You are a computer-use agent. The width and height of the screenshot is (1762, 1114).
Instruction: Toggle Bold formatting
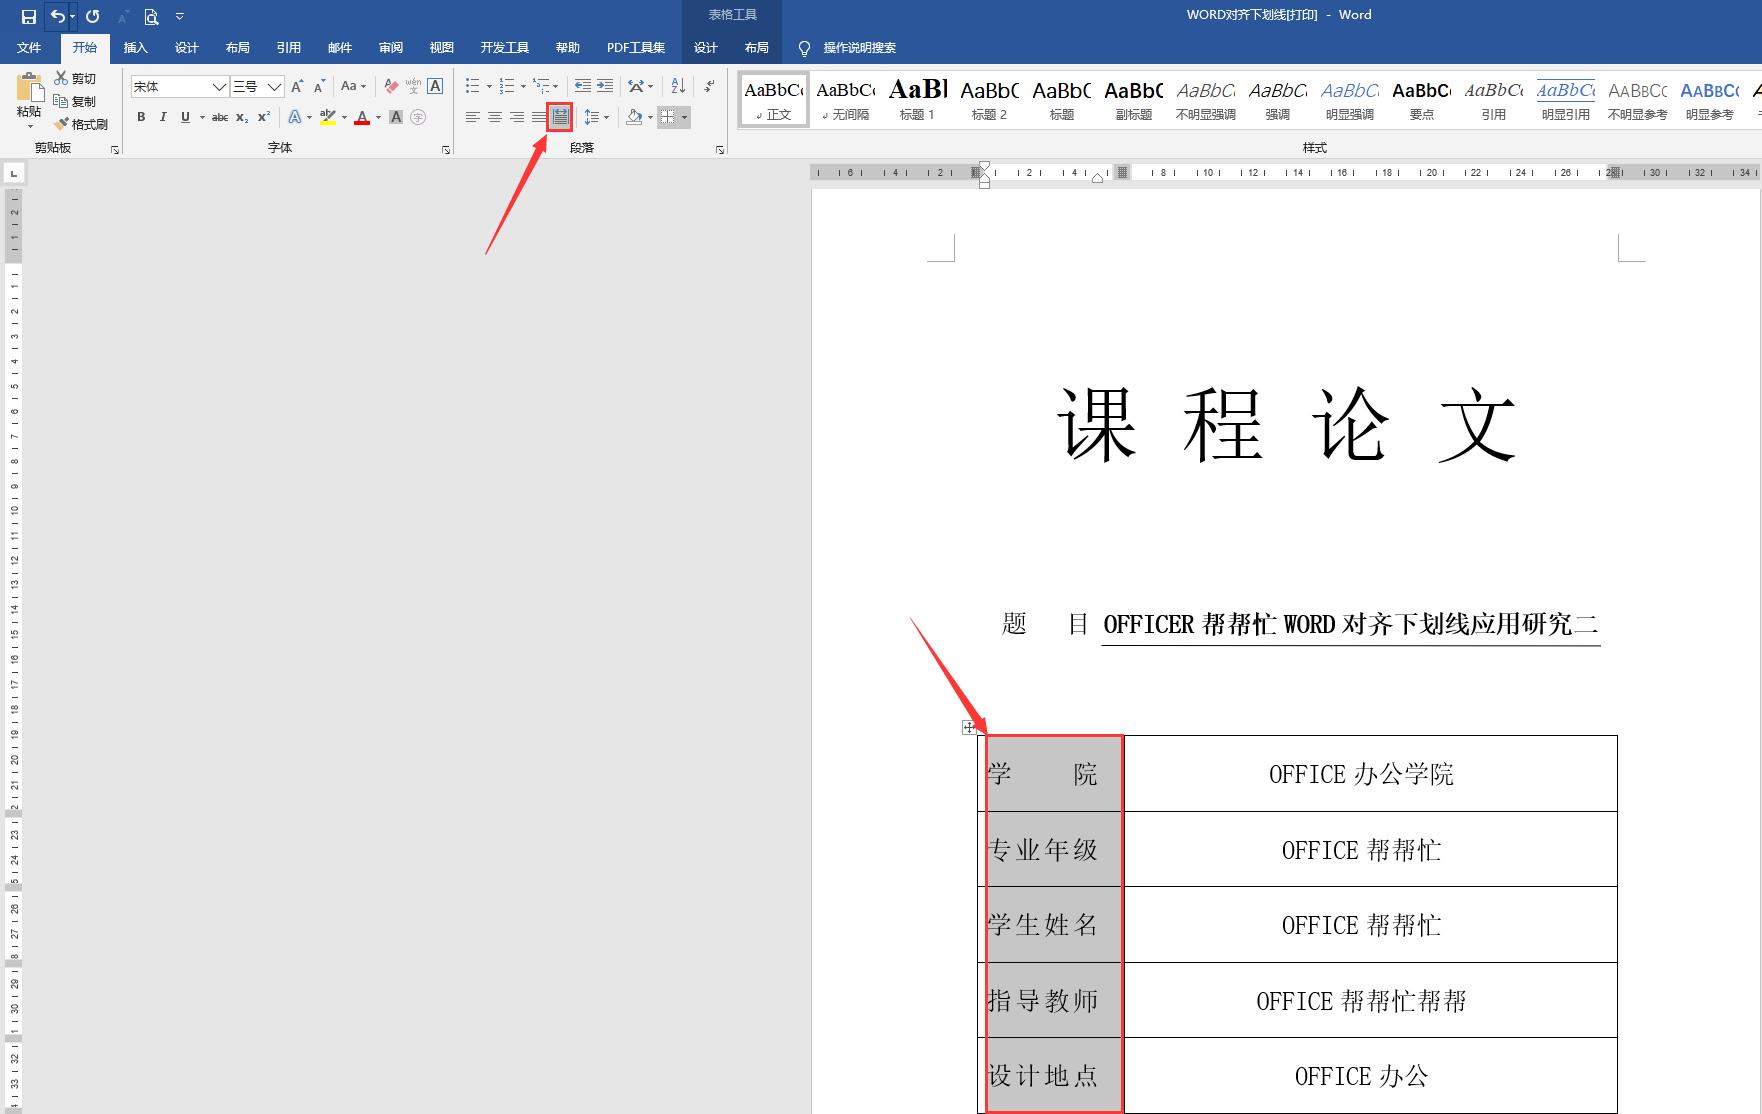click(141, 117)
